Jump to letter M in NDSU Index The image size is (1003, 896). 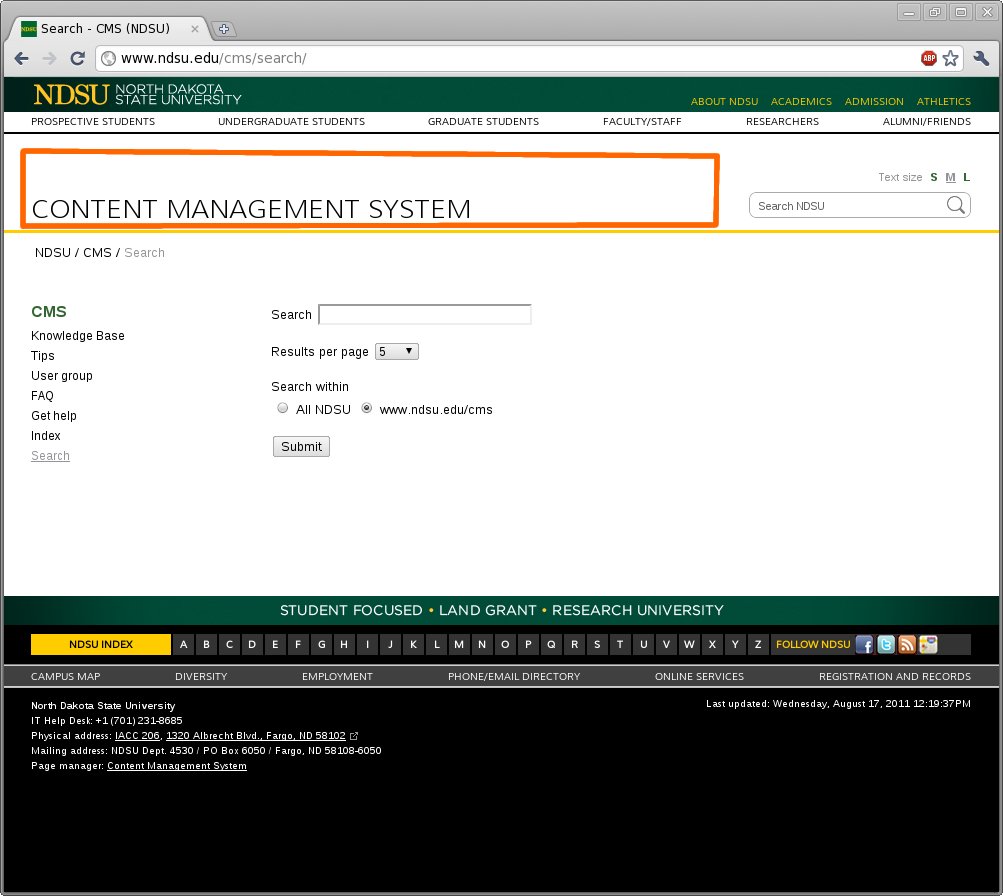coord(459,645)
